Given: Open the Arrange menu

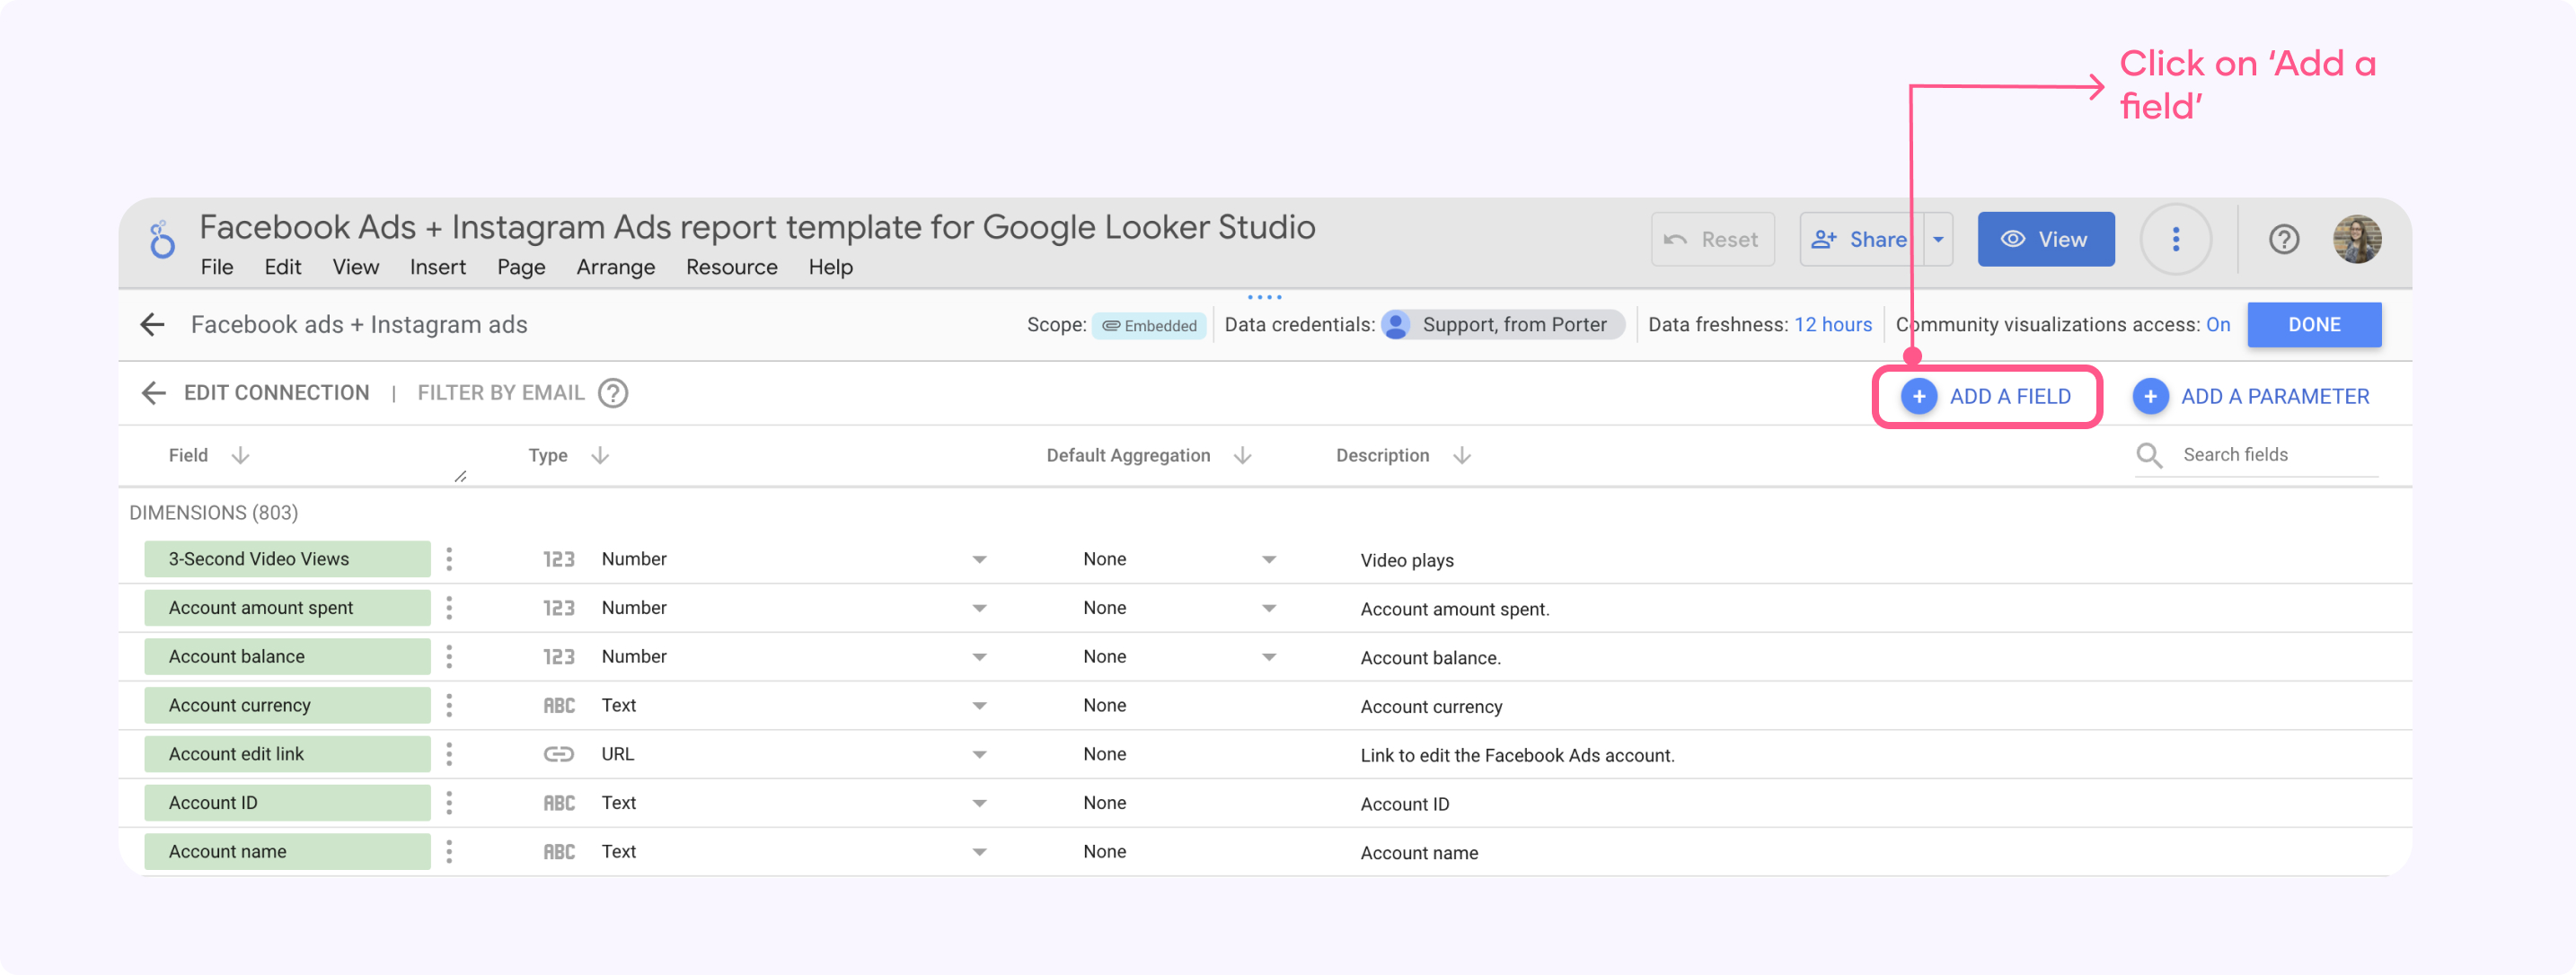Looking at the screenshot, I should (x=616, y=268).
